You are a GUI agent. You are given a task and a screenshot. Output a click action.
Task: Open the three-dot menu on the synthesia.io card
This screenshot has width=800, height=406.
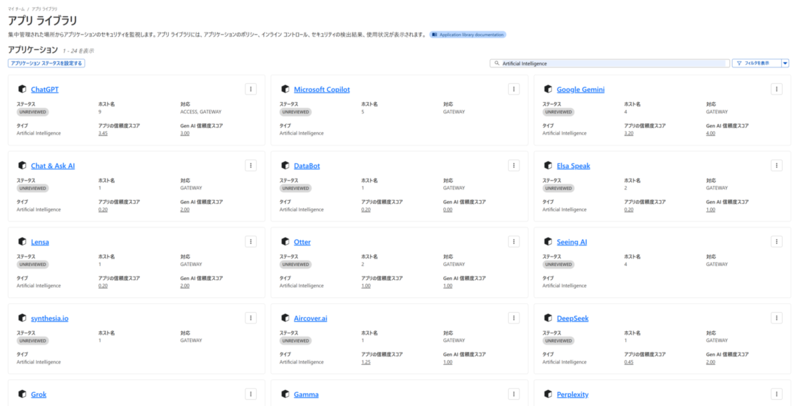point(251,318)
